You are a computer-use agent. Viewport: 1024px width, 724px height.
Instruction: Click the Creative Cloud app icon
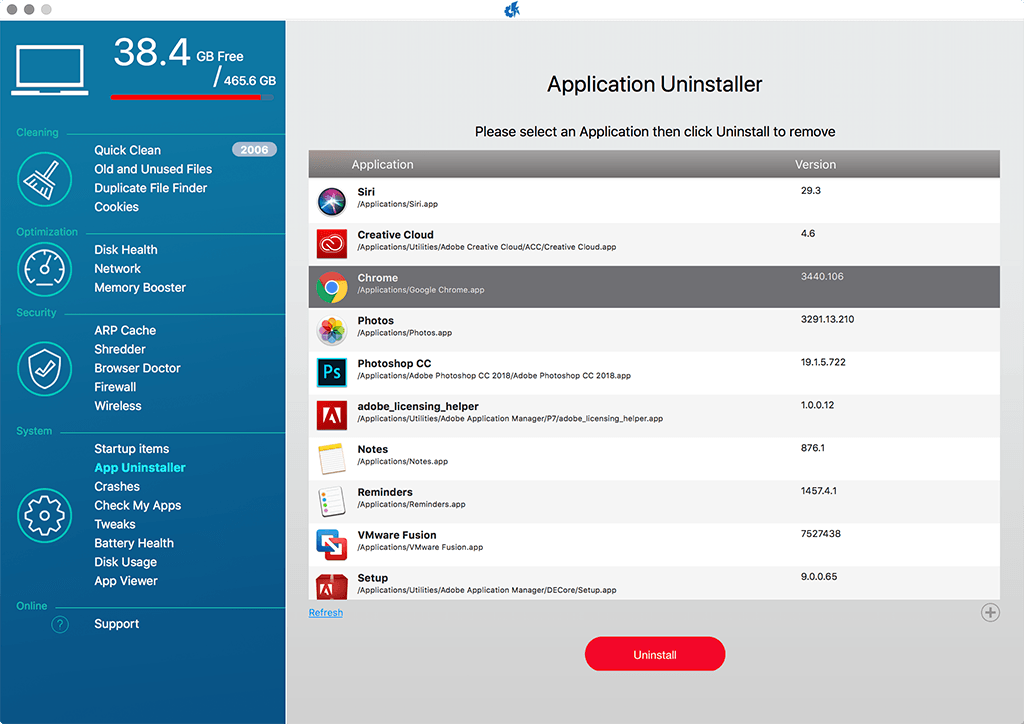click(332, 244)
